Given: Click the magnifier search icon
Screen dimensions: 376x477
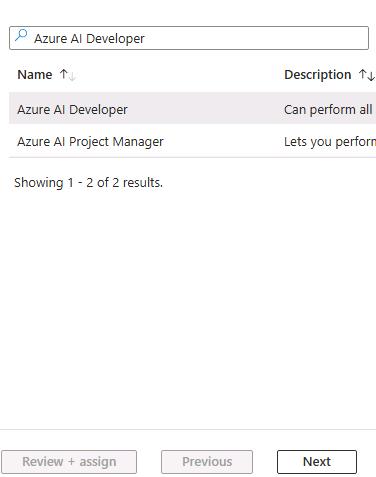Looking at the screenshot, I should click(x=21, y=35).
